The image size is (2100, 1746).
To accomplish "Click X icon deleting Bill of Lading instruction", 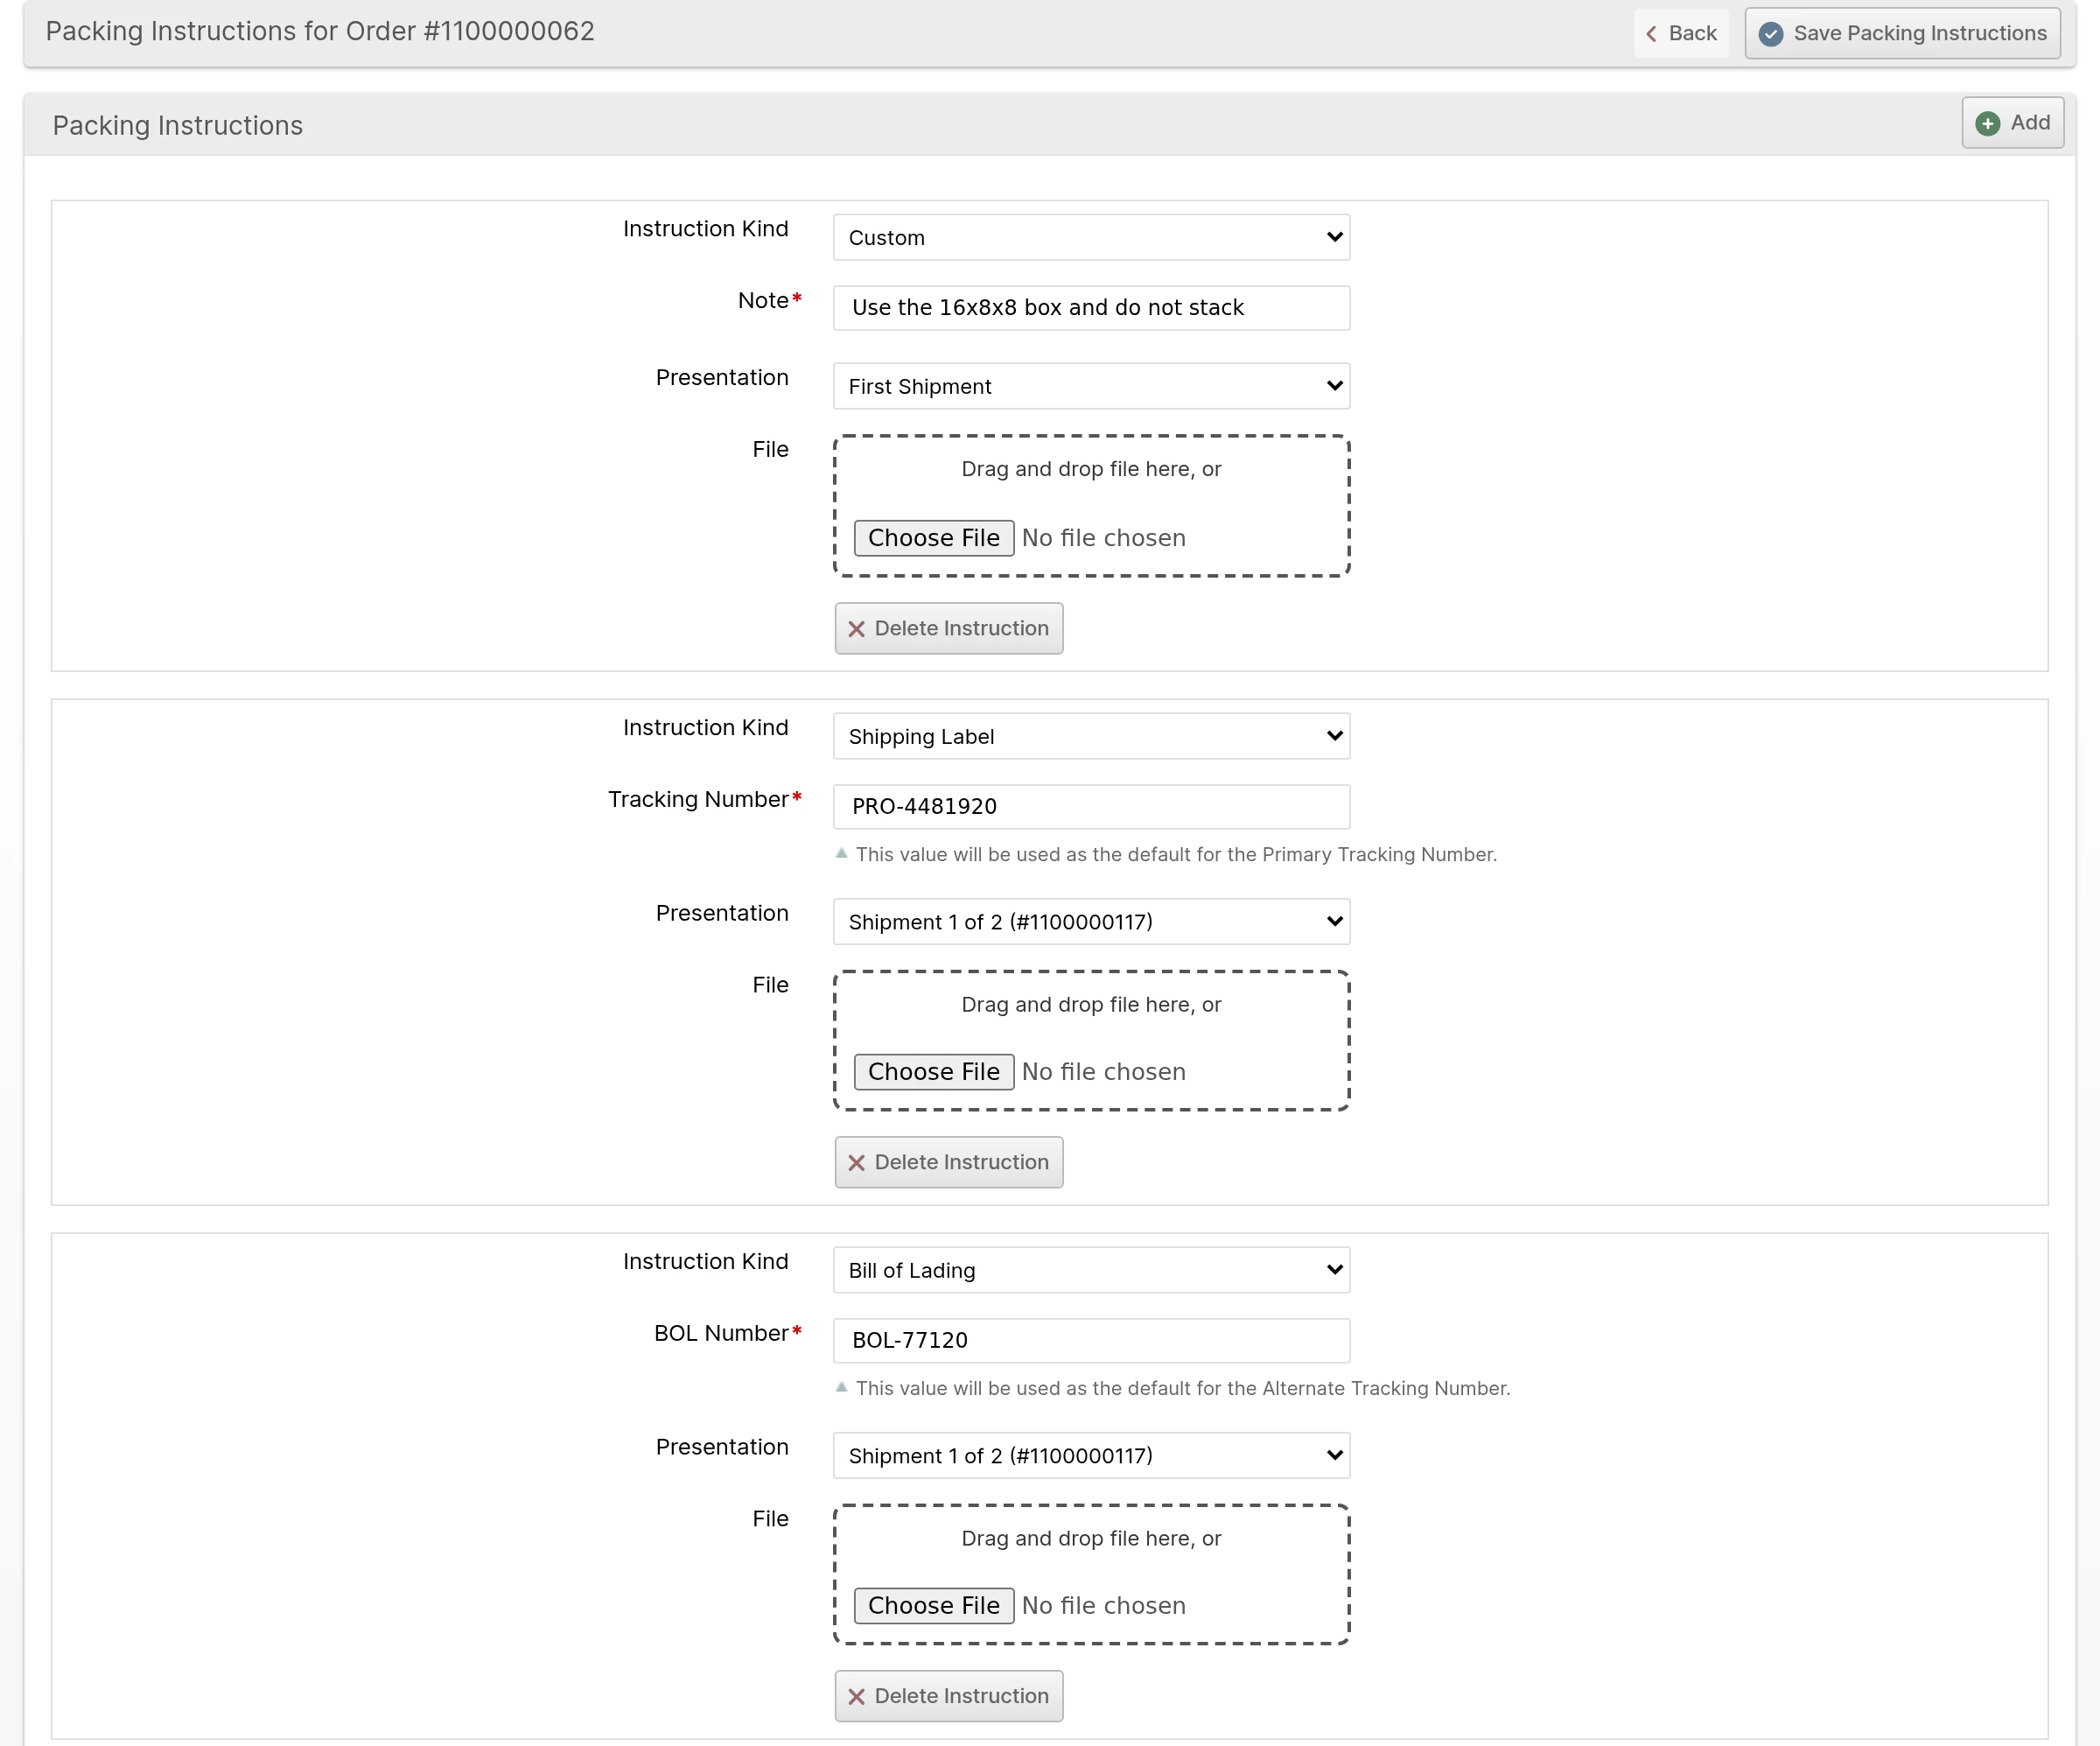I will point(856,1697).
